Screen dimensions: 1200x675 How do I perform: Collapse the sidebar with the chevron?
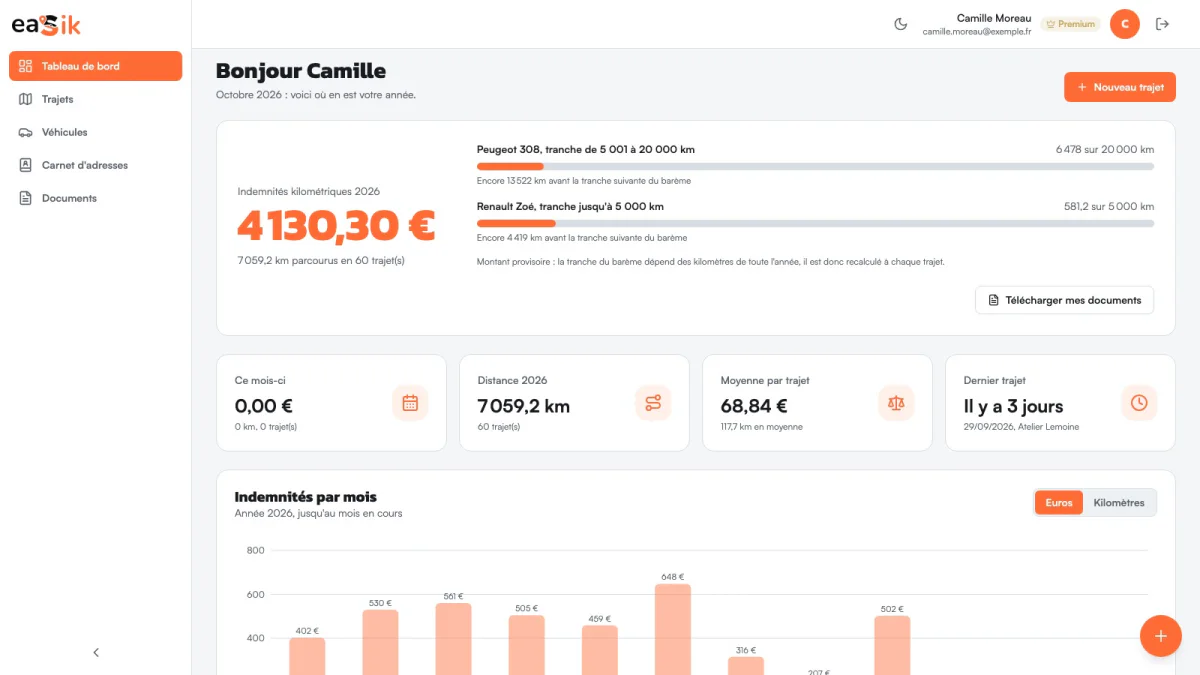pyautogui.click(x=96, y=653)
